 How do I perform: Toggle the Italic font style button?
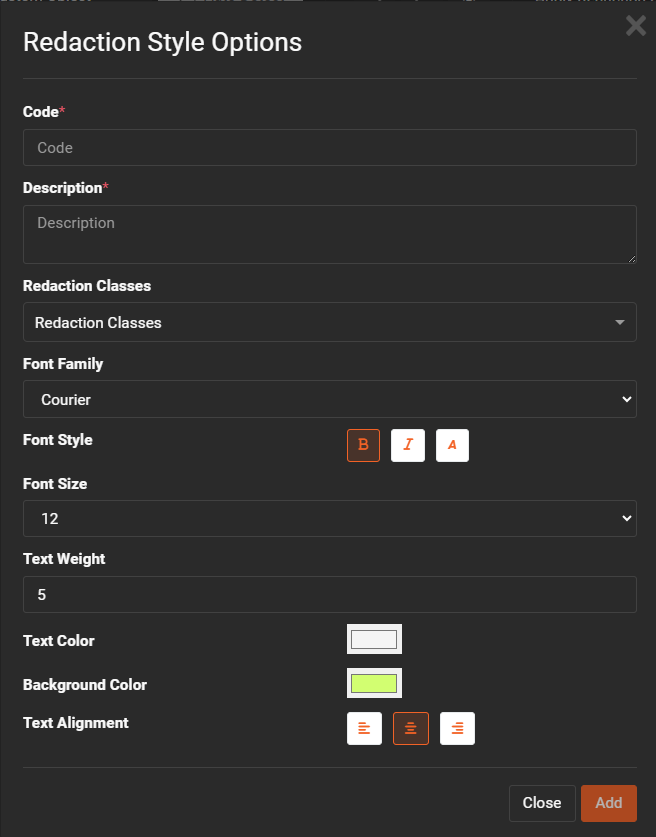pos(407,445)
